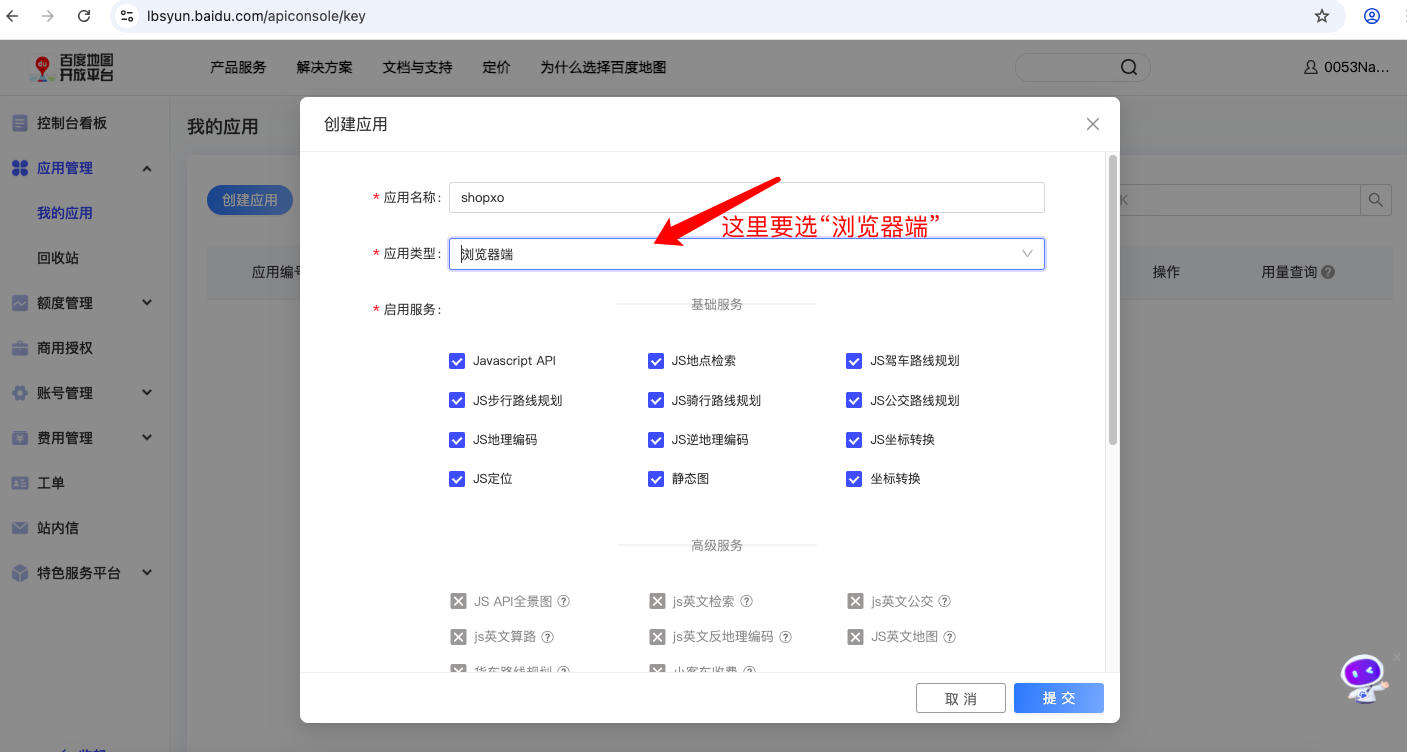Click the blue 创建应用 button
Viewport: 1407px width, 752px height.
pyautogui.click(x=250, y=200)
